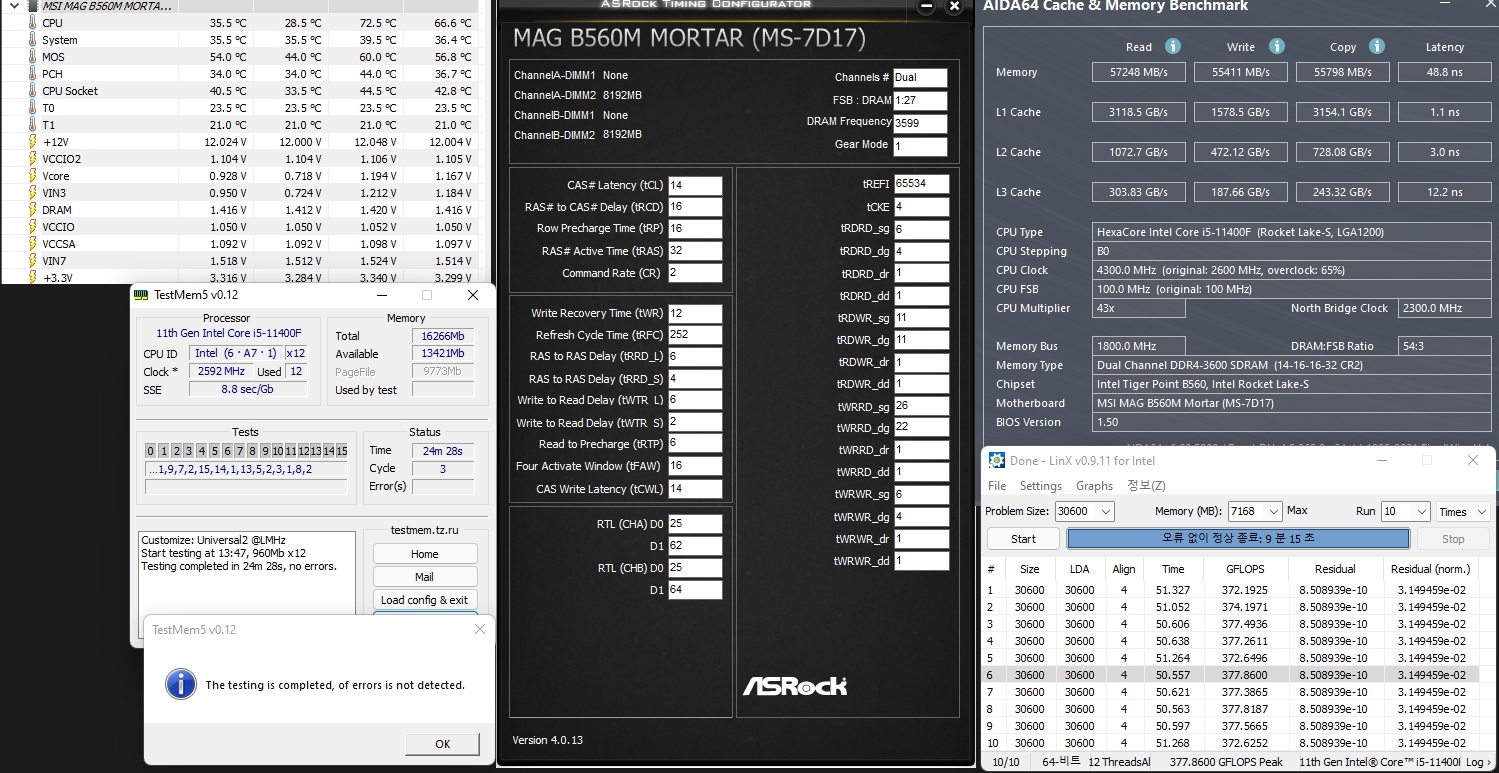Click the thermometer icon beside CPU Socket
Image resolution: width=1499 pixels, height=773 pixels.
(x=32, y=91)
